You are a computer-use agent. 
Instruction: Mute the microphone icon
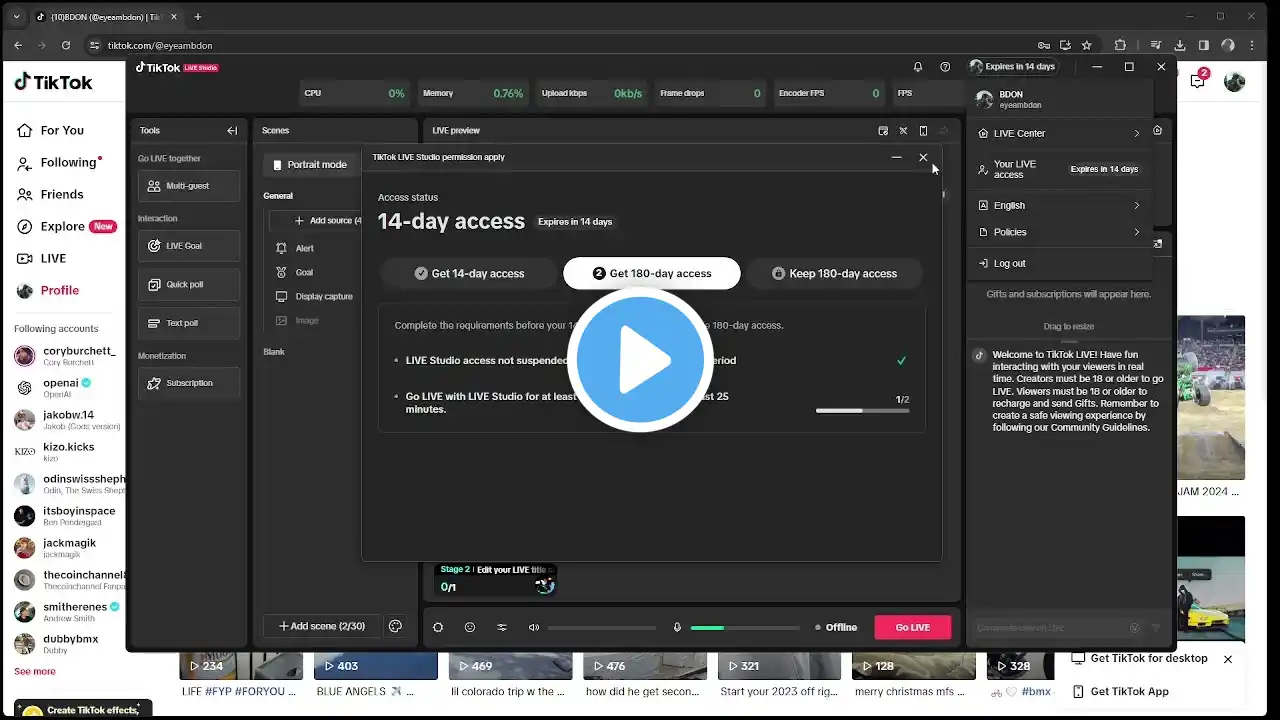pos(677,627)
